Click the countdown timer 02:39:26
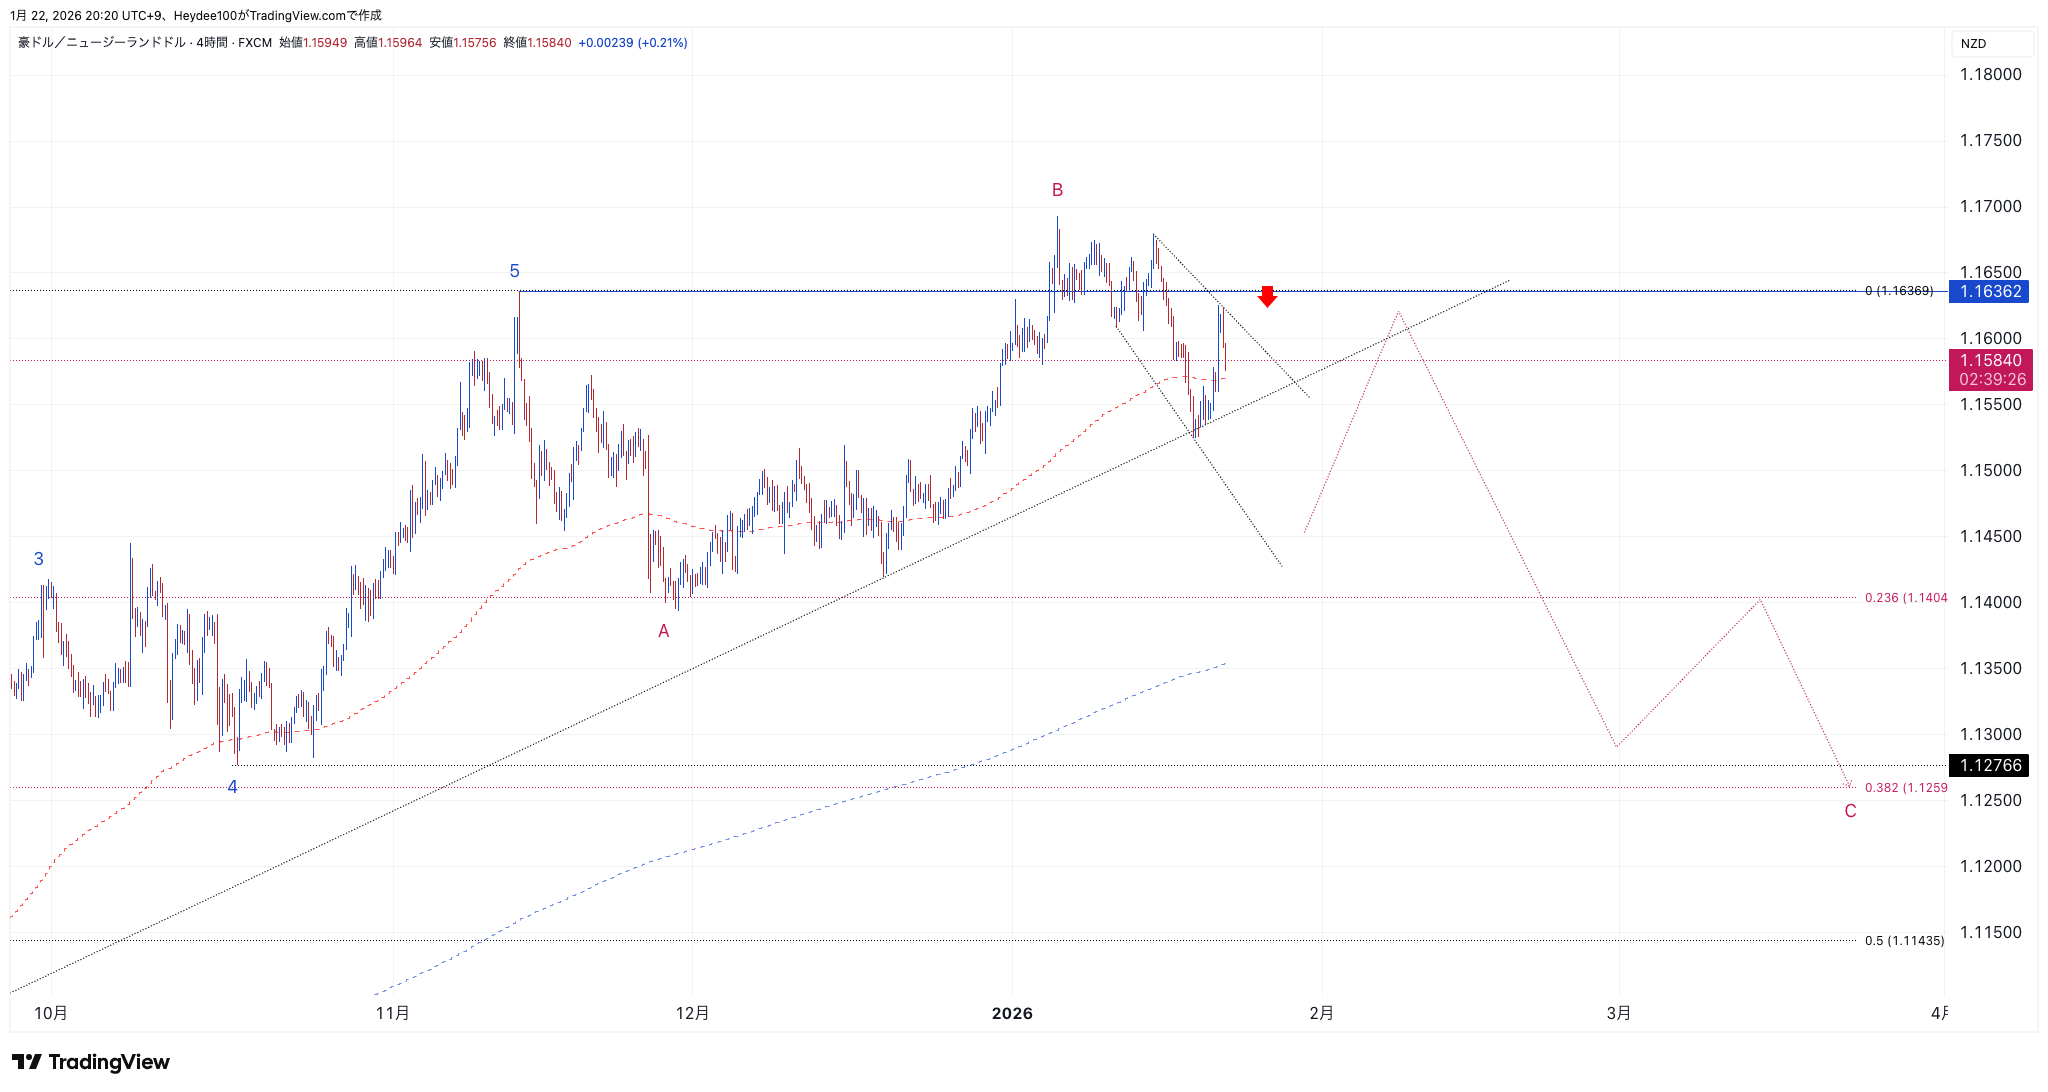Viewport: 2048px width, 1092px height. [x=1990, y=380]
